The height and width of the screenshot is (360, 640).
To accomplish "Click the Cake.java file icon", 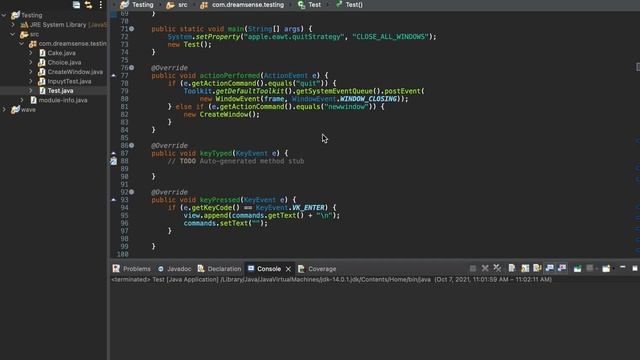I will click(x=42, y=53).
